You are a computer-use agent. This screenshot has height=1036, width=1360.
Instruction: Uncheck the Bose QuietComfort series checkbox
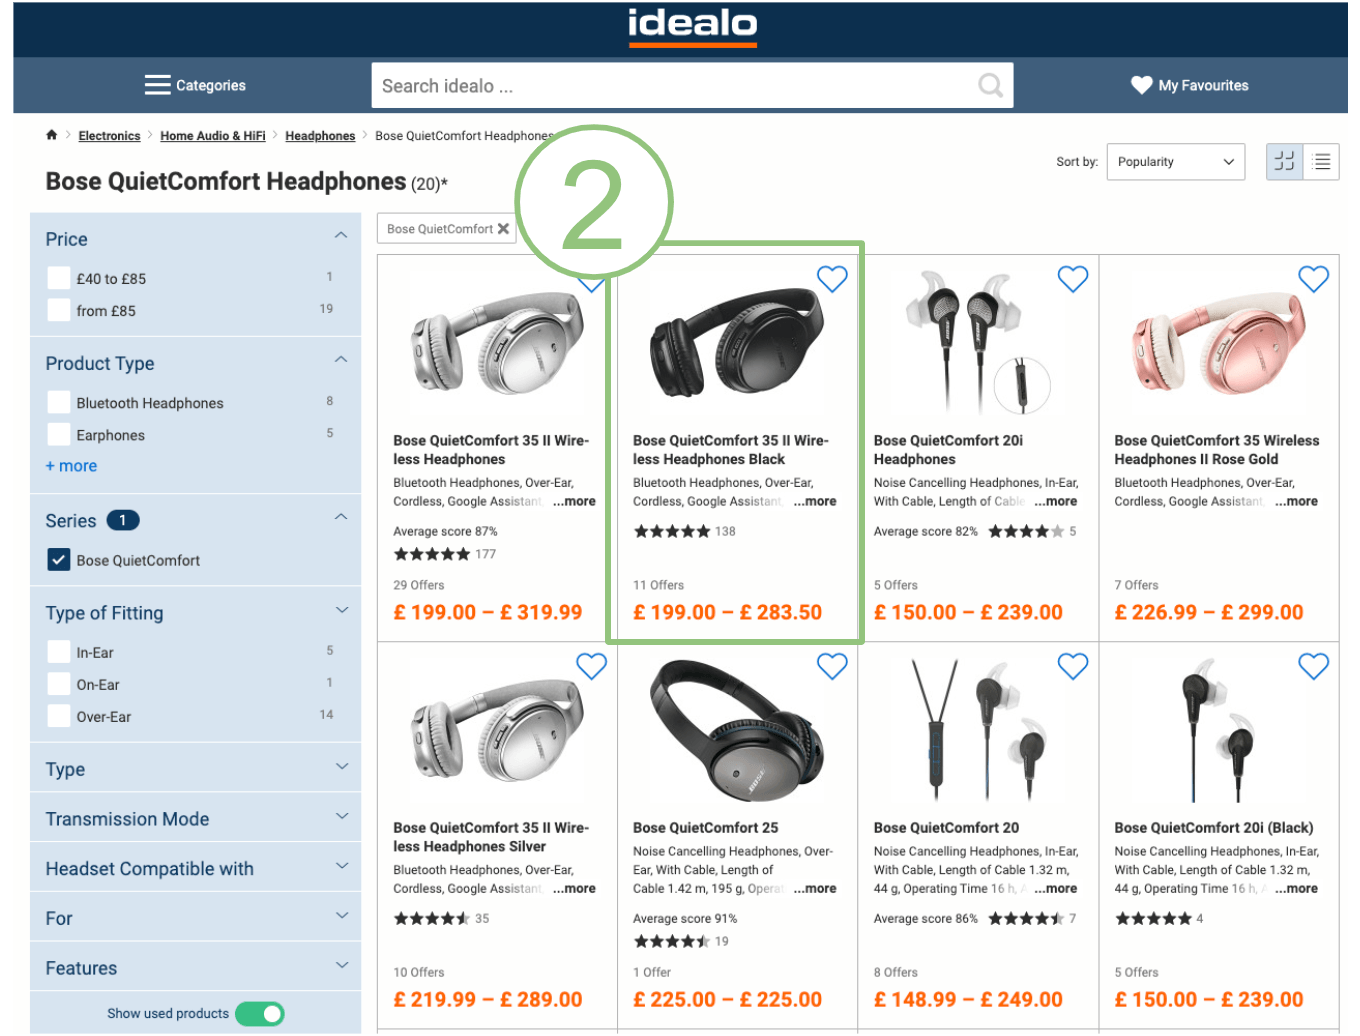(59, 560)
